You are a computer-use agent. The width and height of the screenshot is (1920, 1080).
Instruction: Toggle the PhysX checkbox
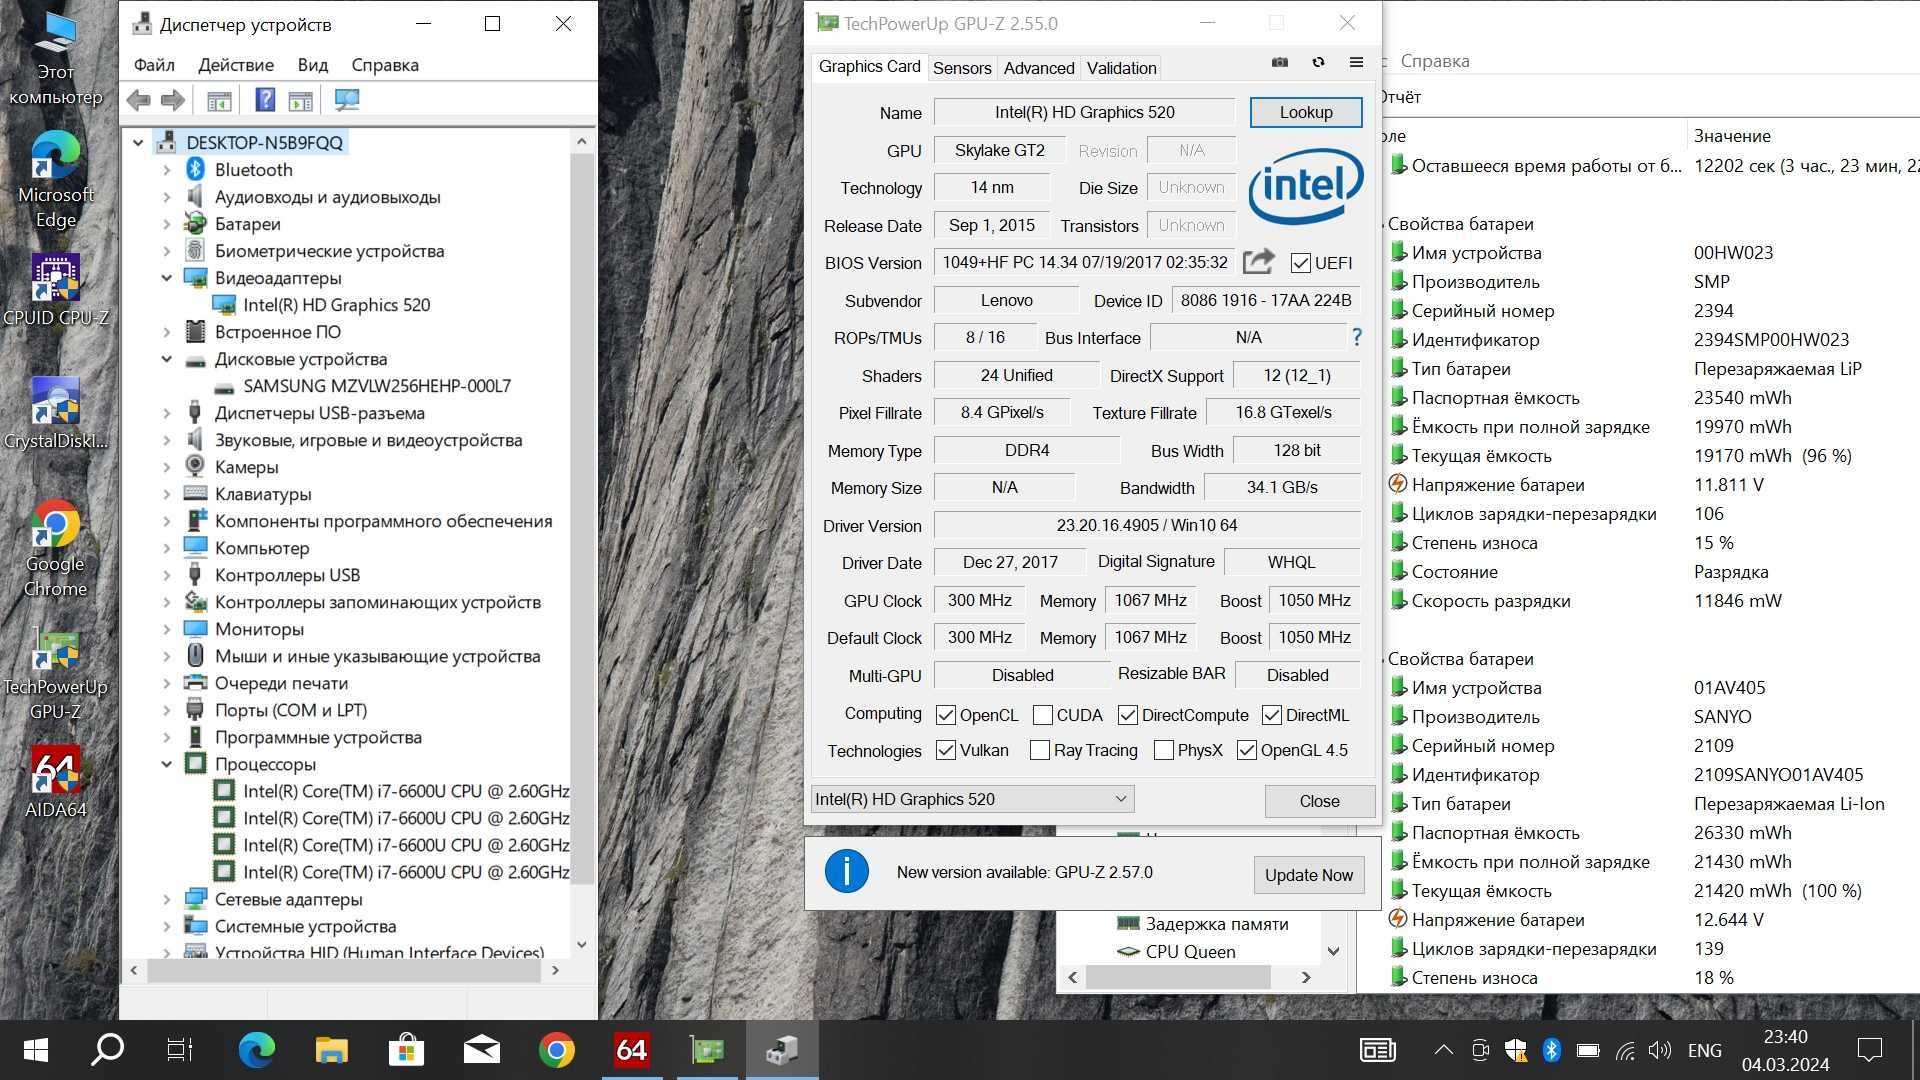(1163, 750)
